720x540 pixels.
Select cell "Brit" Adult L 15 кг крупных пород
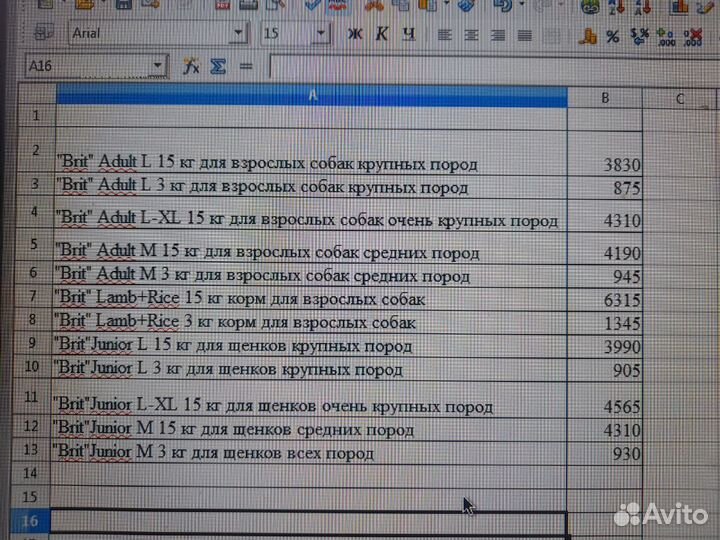[x=311, y=152]
